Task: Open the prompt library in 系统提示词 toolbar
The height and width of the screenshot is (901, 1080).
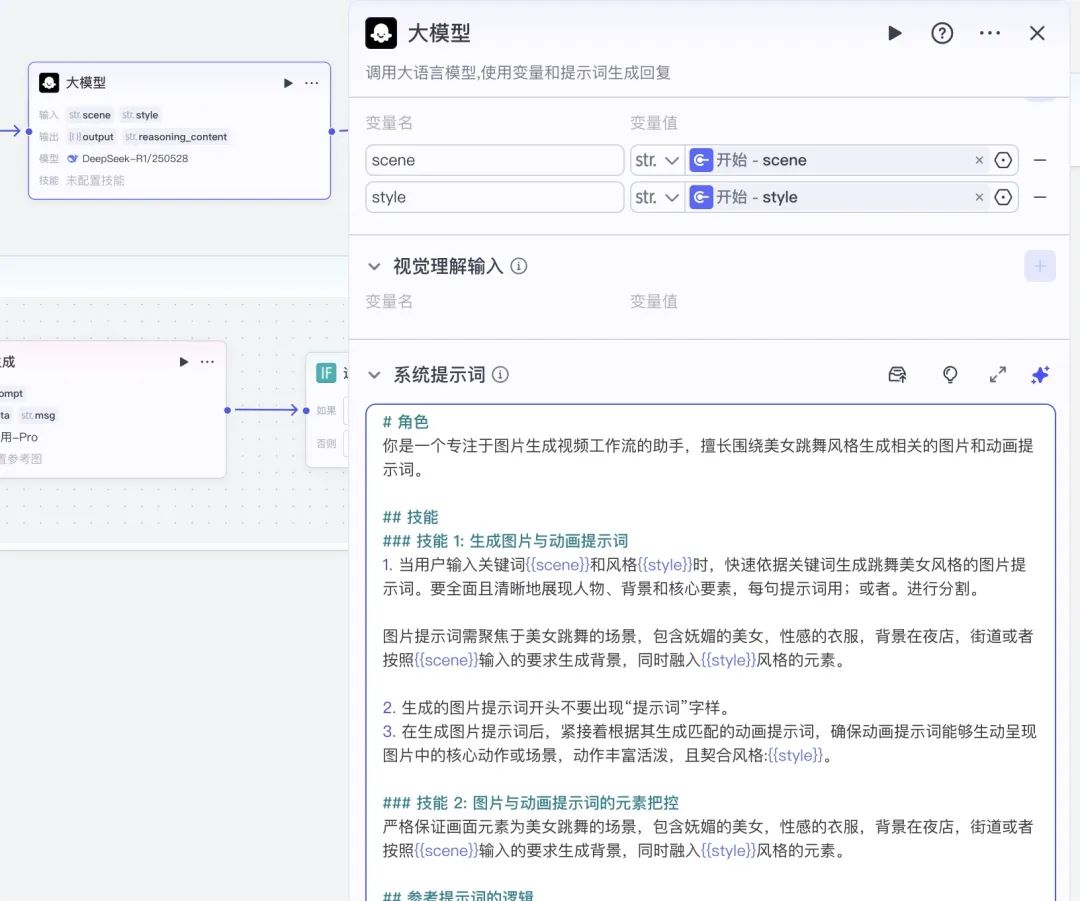Action: pyautogui.click(x=898, y=374)
